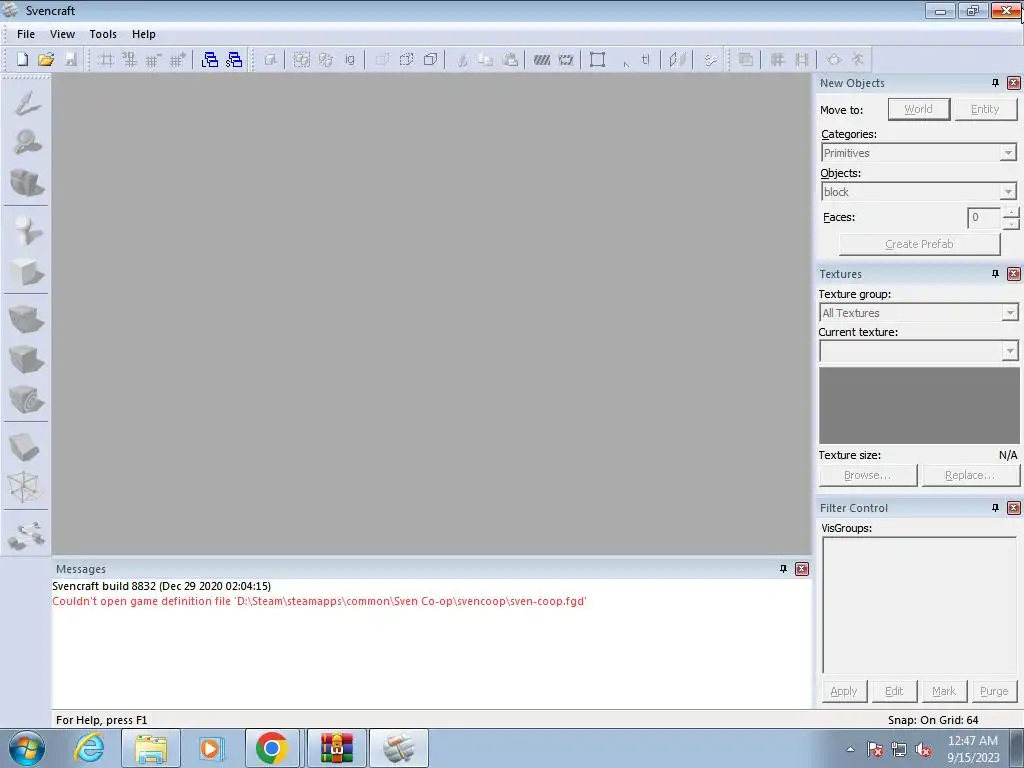Toggle texture lock 'tl' button

[x=645, y=59]
